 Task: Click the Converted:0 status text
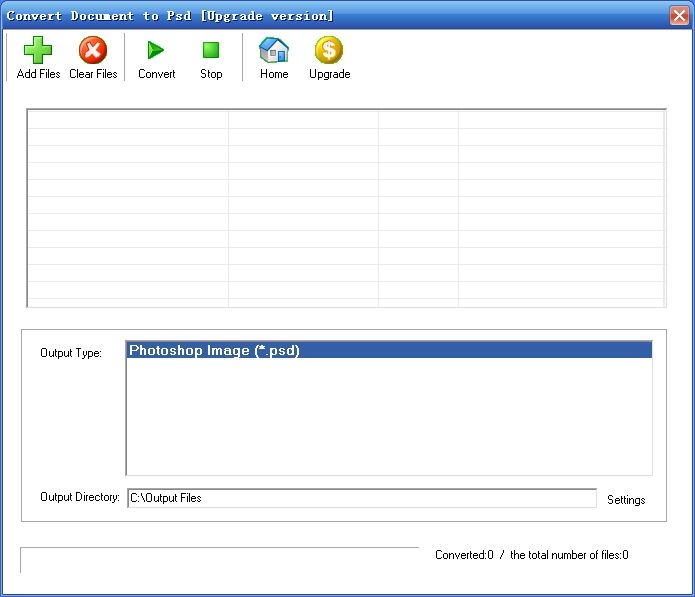pyautogui.click(x=464, y=555)
